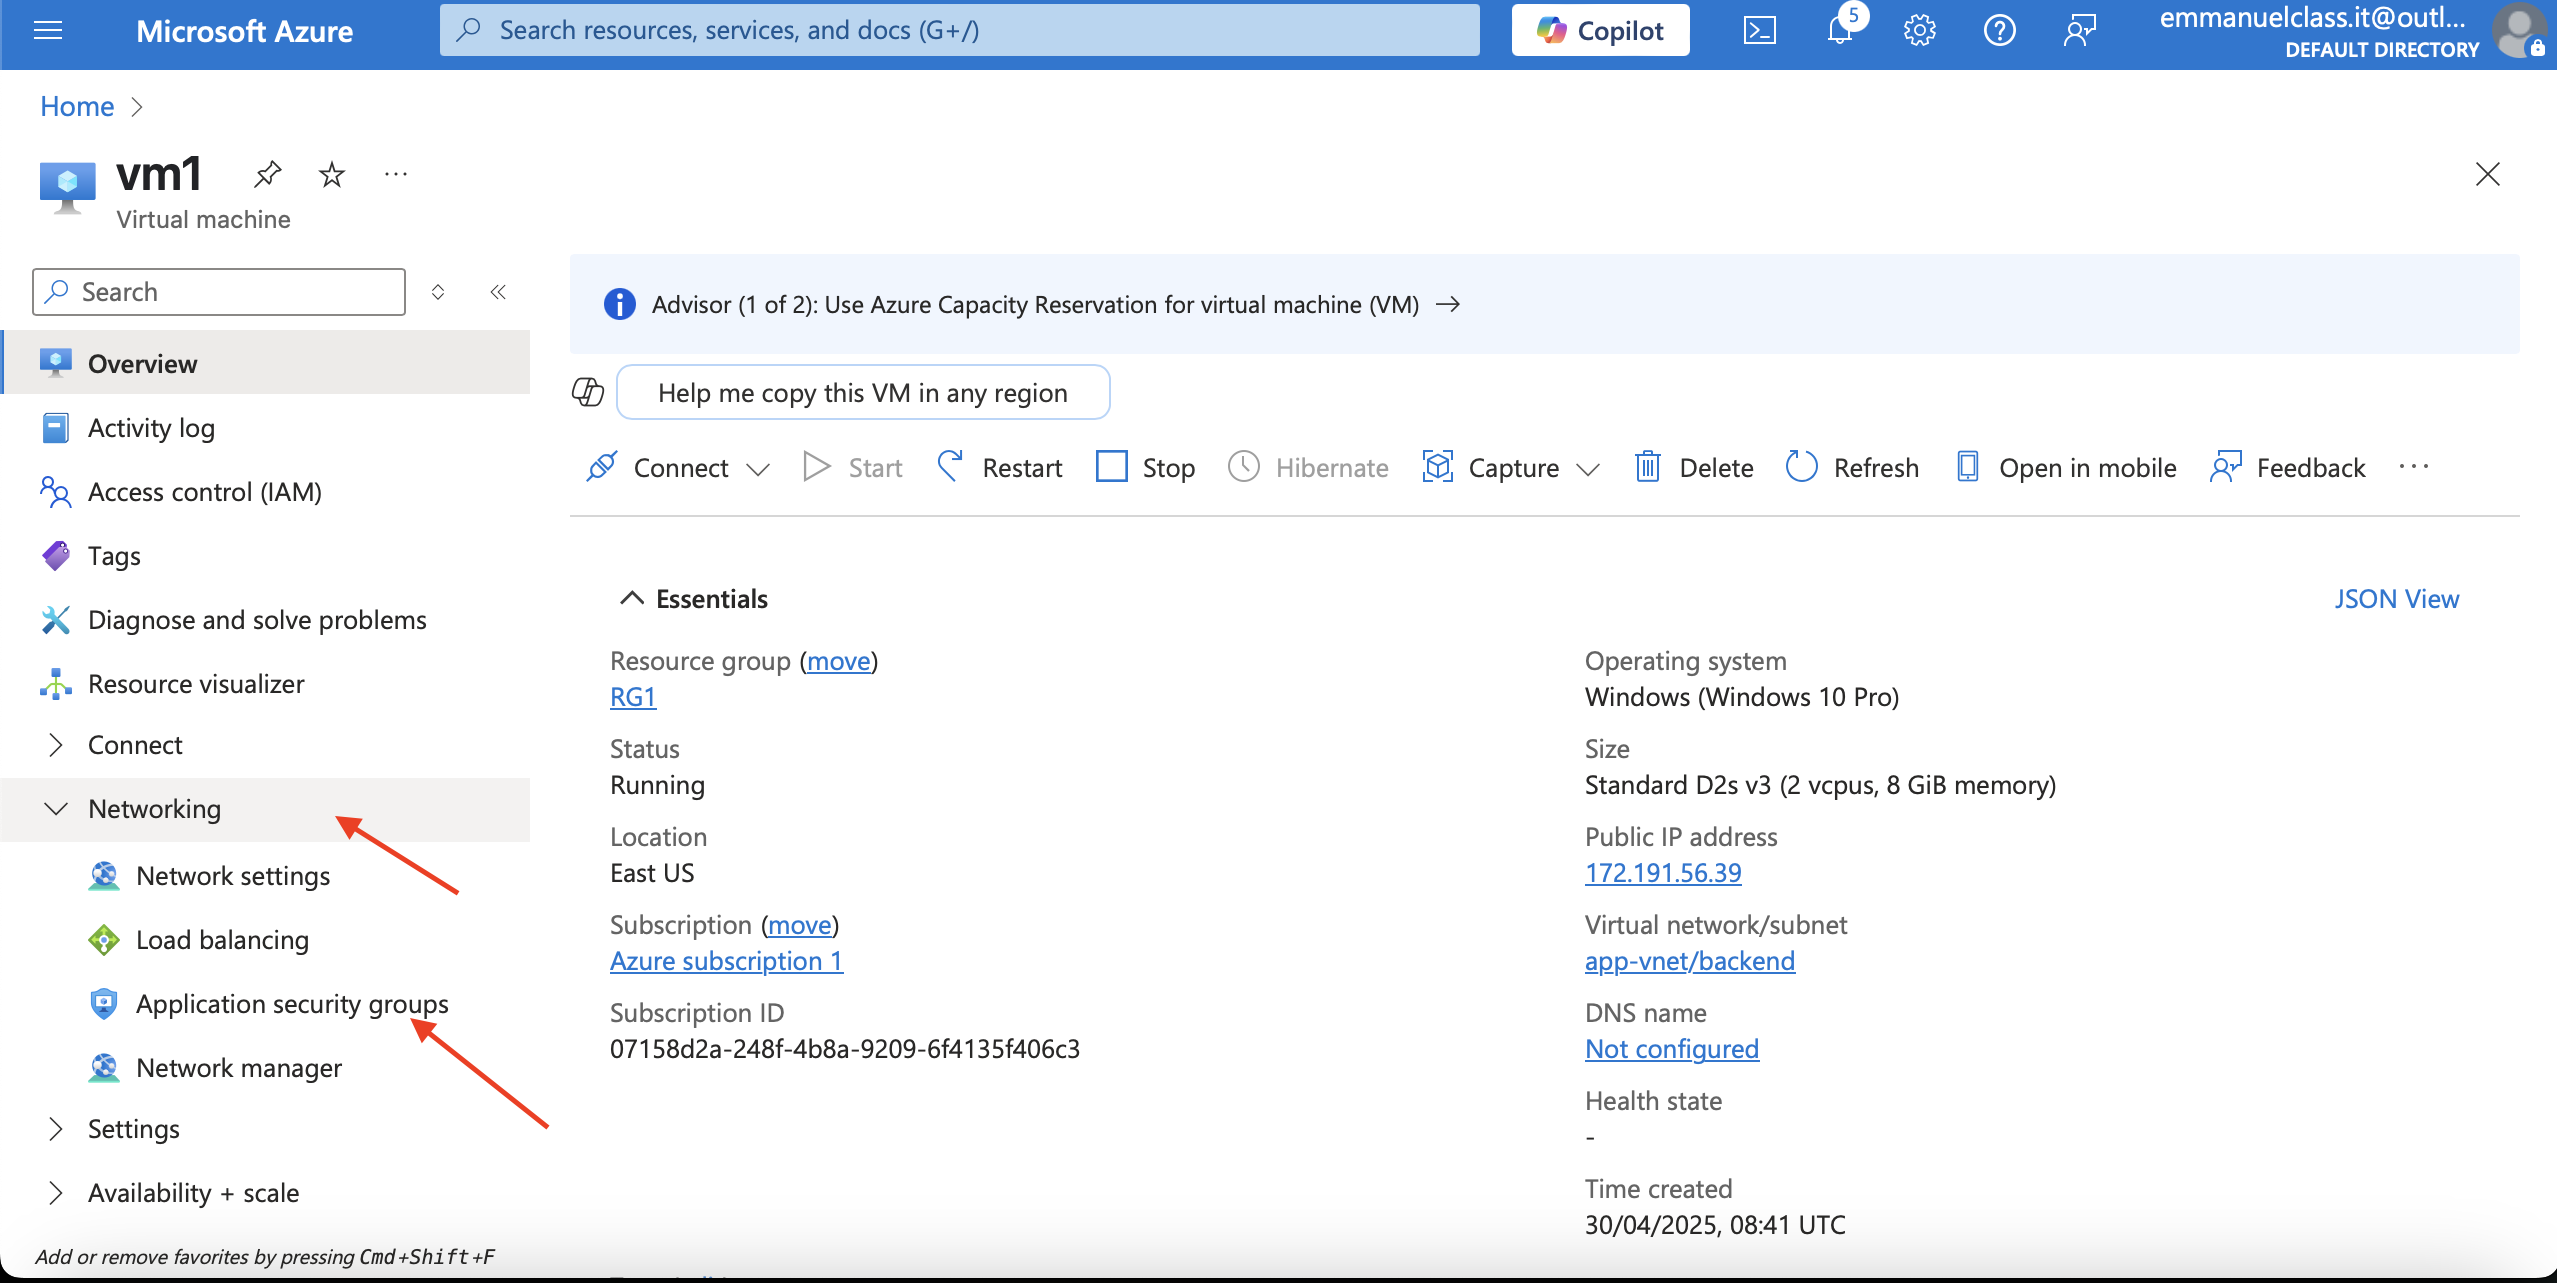Click move link beside Subscription
The image size is (2557, 1283).
[x=799, y=925]
